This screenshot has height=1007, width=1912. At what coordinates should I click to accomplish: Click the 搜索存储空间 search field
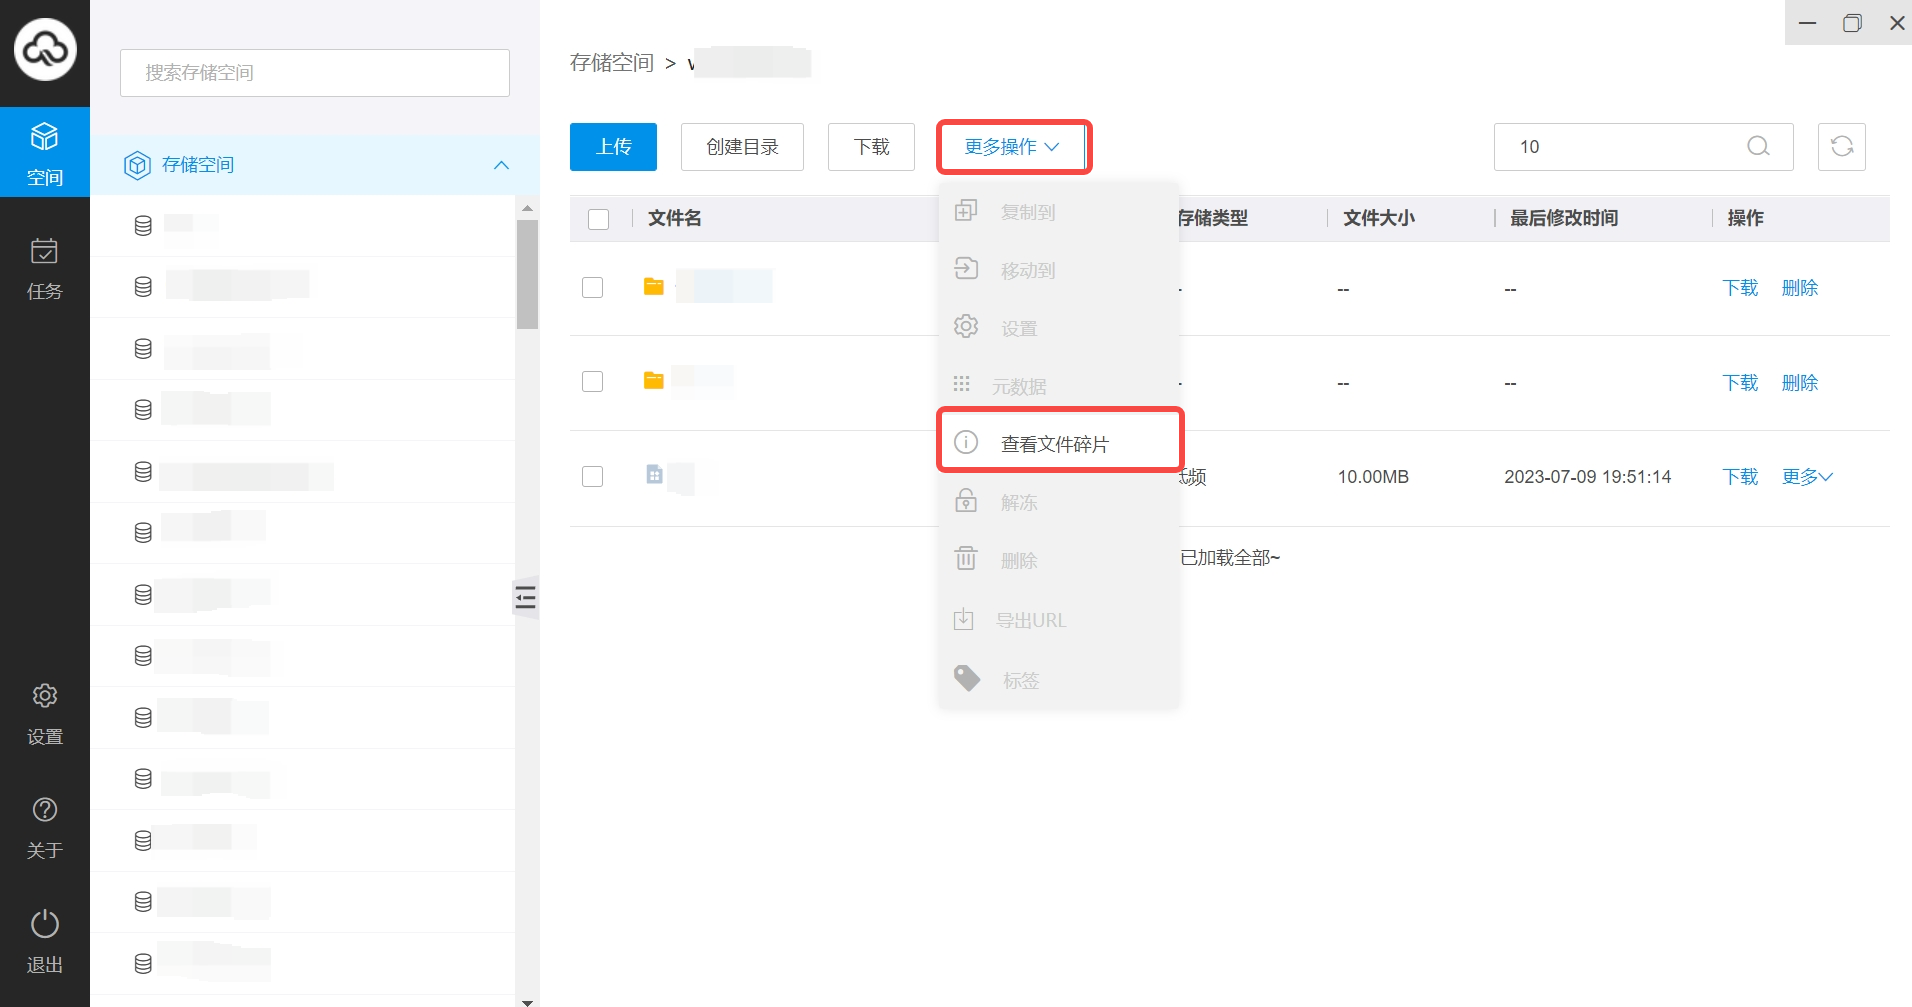pos(315,73)
